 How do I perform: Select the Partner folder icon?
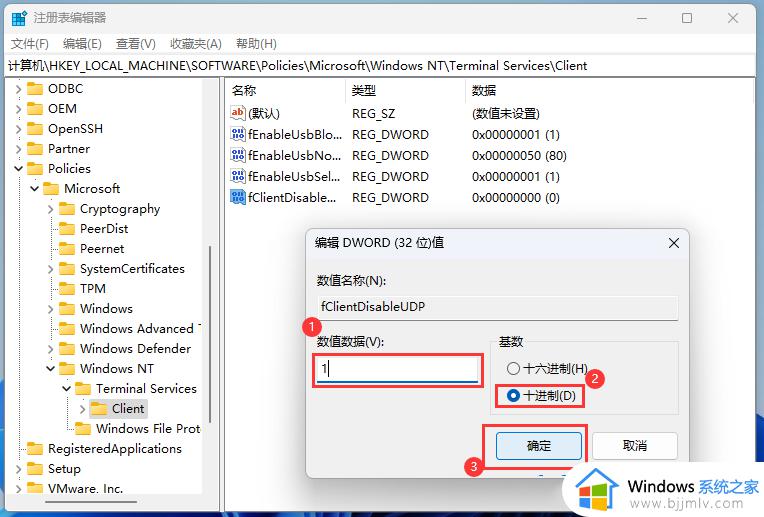click(35, 149)
